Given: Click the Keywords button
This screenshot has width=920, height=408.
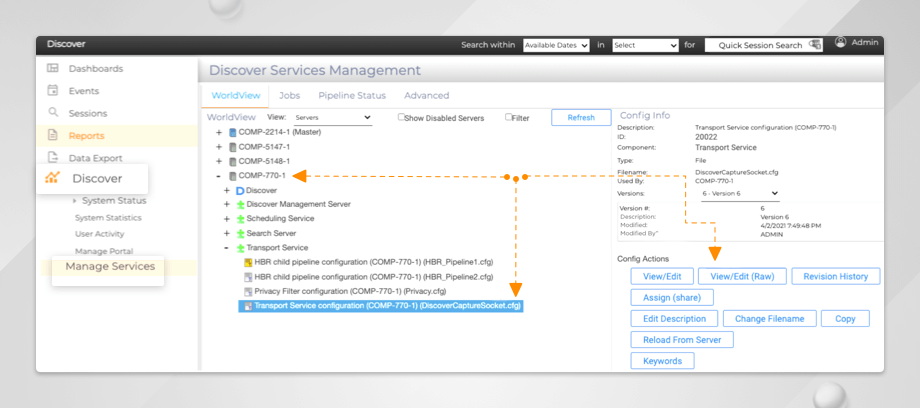Looking at the screenshot, I should pos(662,361).
